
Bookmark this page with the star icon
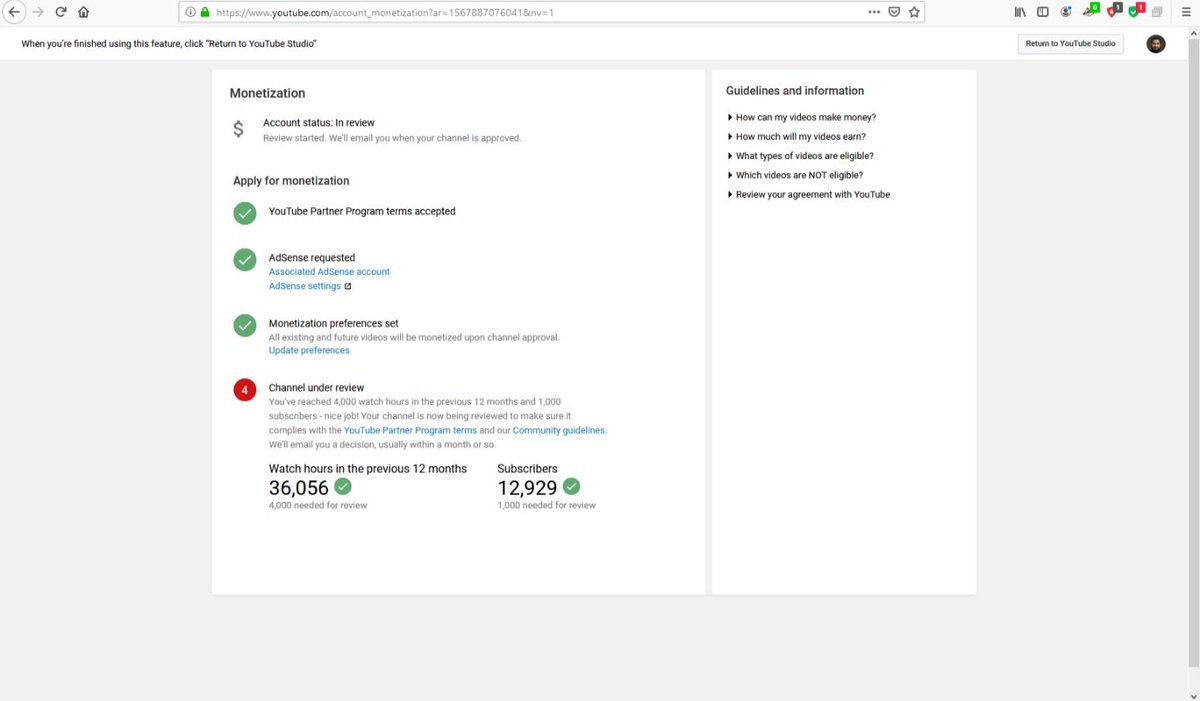(914, 13)
